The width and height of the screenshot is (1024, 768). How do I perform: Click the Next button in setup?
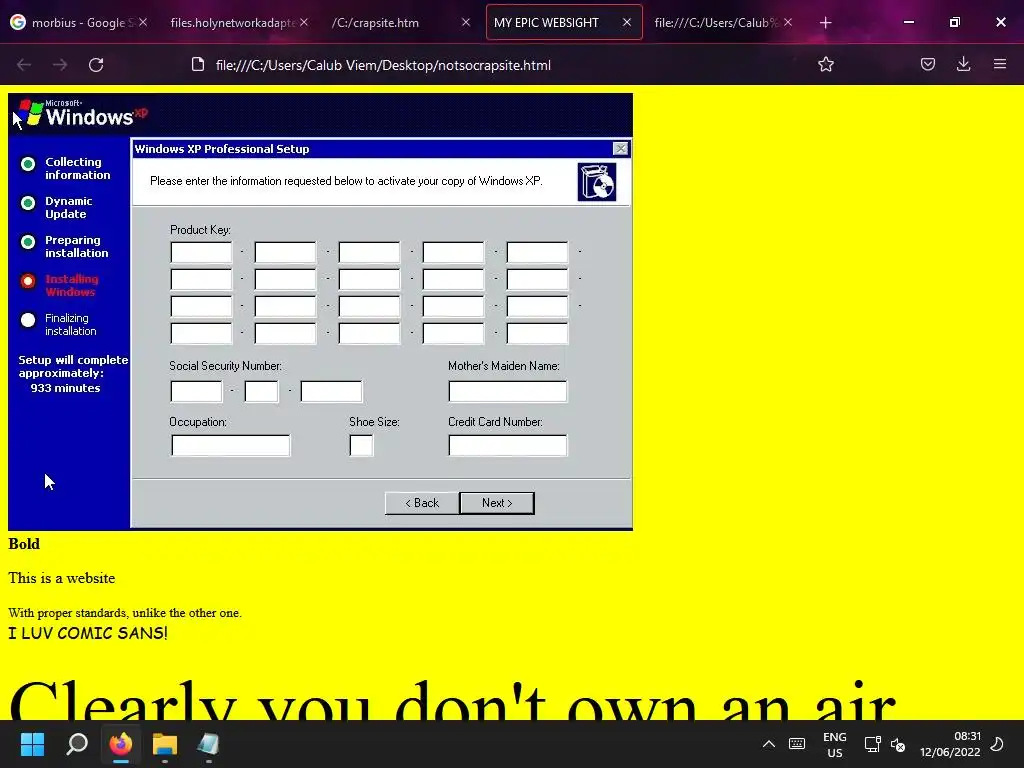tap(497, 503)
